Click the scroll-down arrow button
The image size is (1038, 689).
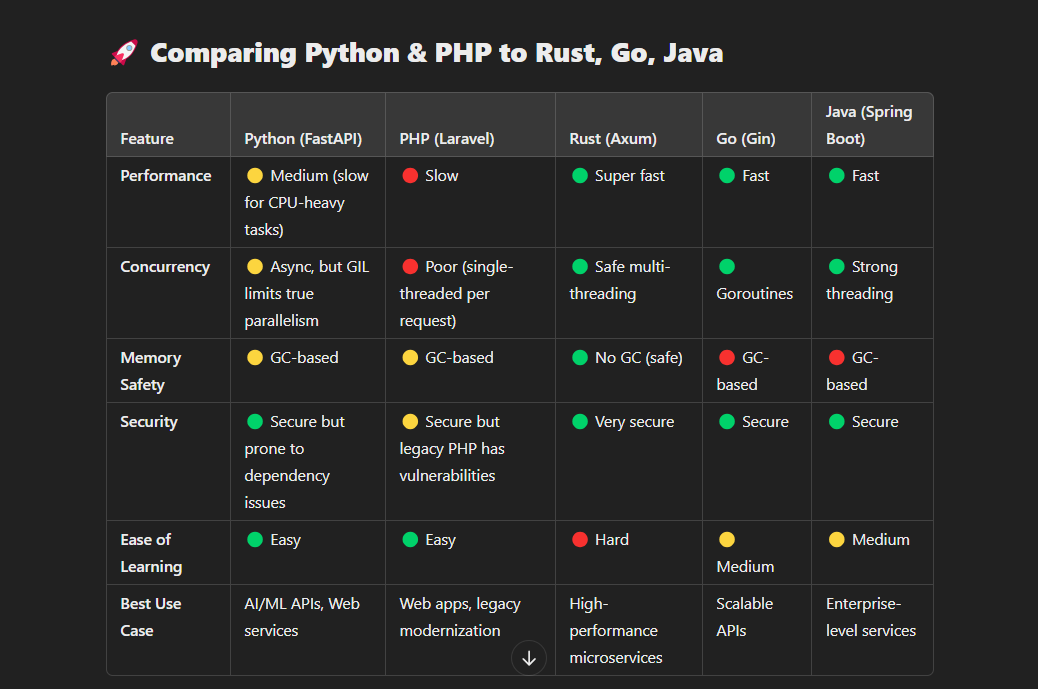[x=528, y=658]
